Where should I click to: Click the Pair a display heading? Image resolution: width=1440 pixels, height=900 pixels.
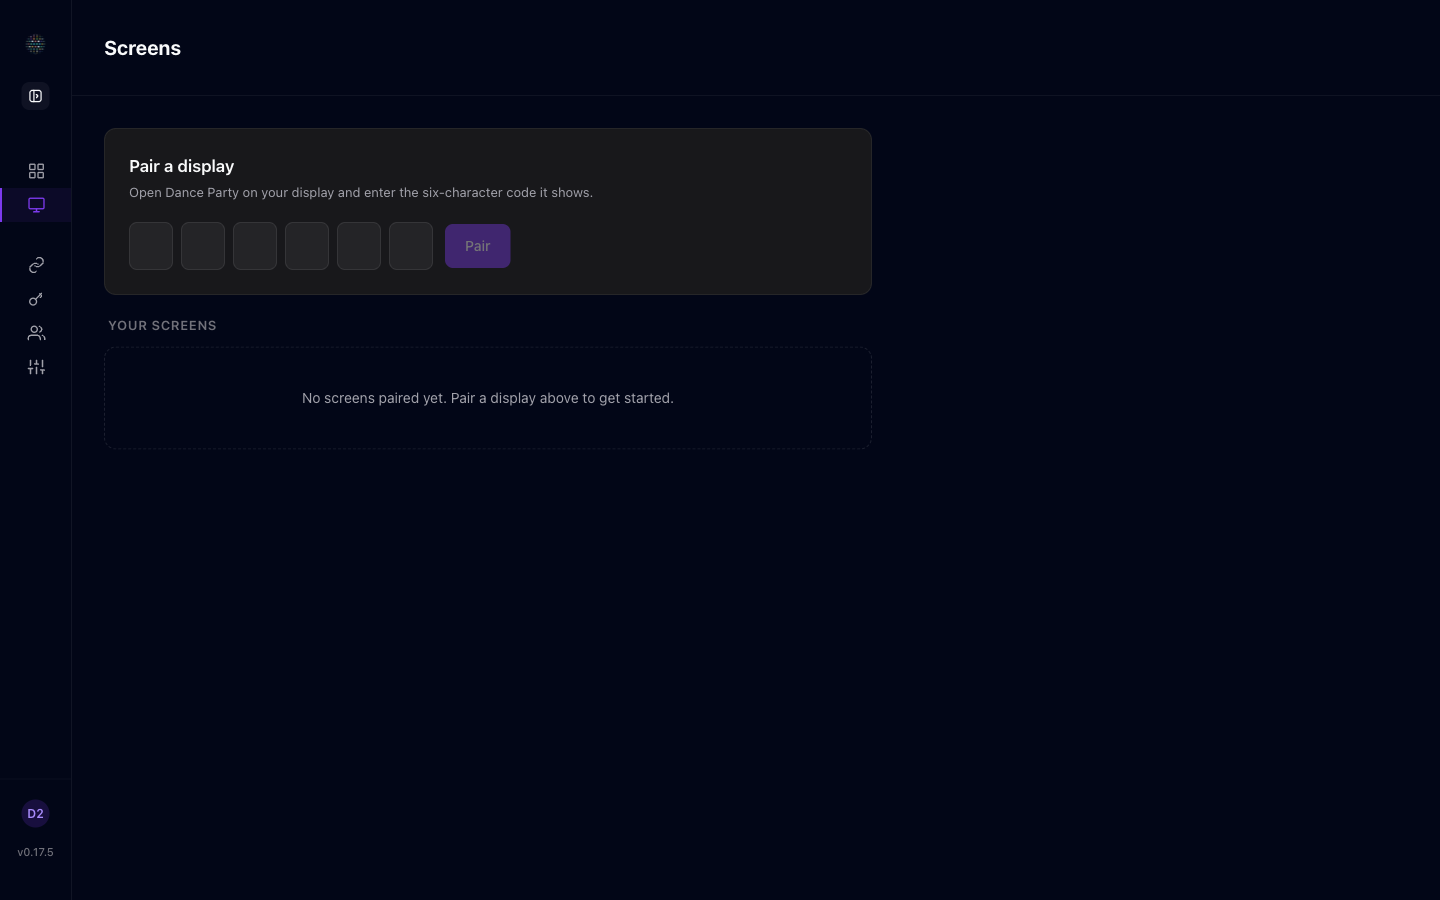point(181,166)
